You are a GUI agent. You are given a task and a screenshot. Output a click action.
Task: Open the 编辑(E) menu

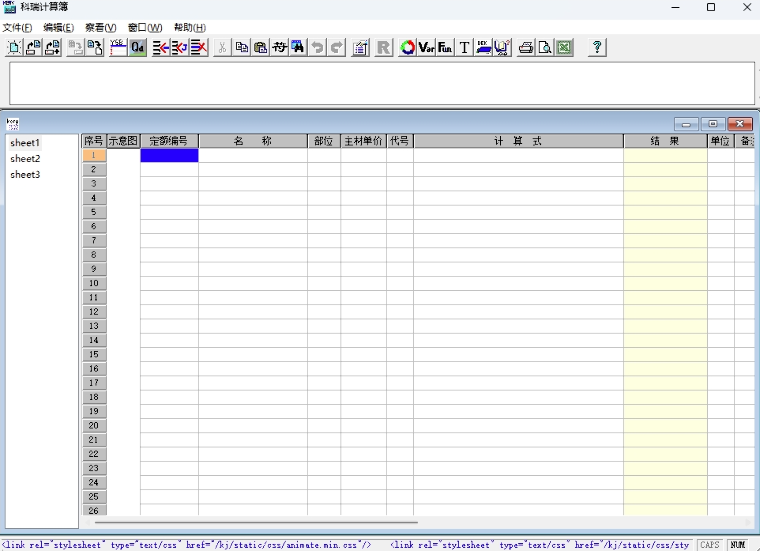(x=58, y=27)
